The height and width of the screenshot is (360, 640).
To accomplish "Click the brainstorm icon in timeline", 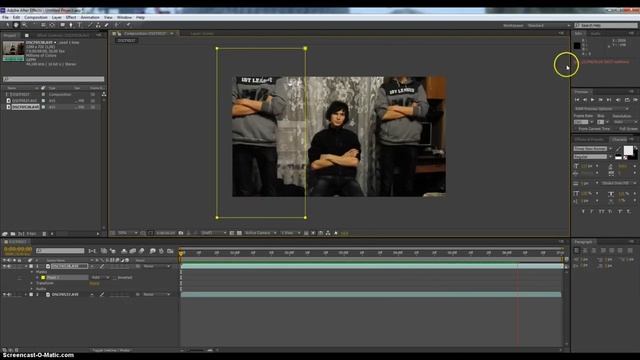I will (x=152, y=251).
